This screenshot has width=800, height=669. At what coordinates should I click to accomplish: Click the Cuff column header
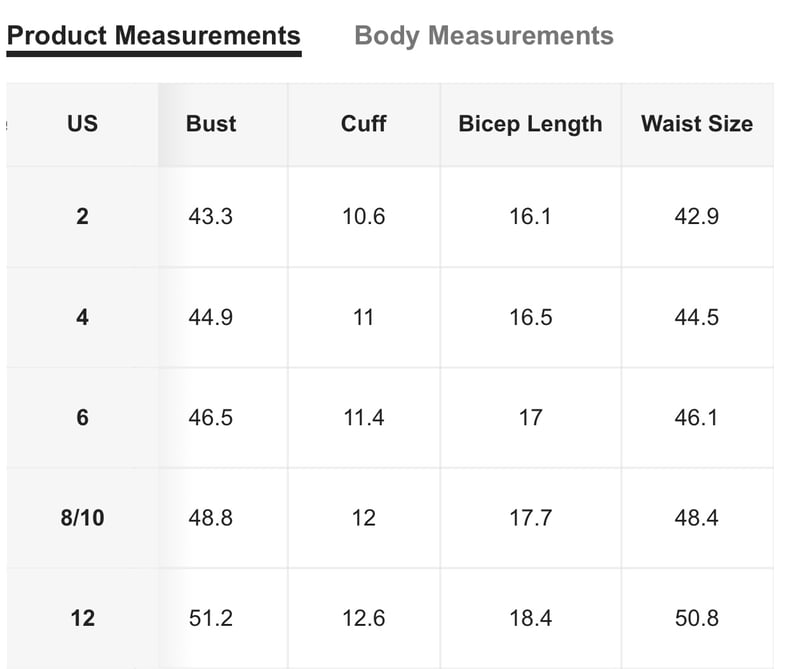pyautogui.click(x=363, y=123)
